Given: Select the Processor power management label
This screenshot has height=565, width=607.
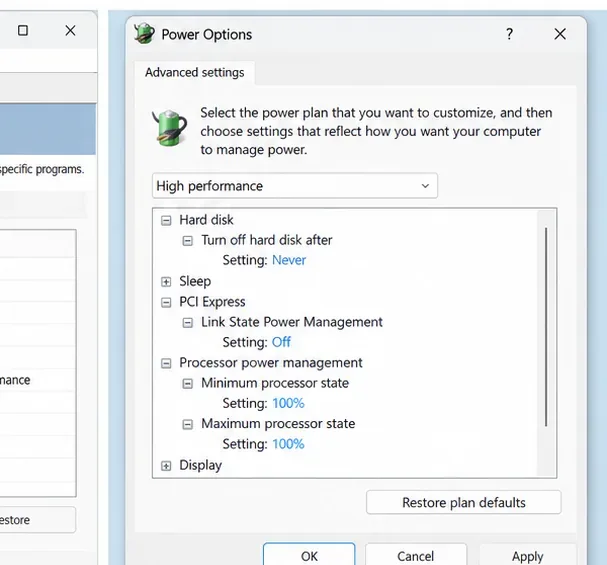Looking at the screenshot, I should coord(271,363).
